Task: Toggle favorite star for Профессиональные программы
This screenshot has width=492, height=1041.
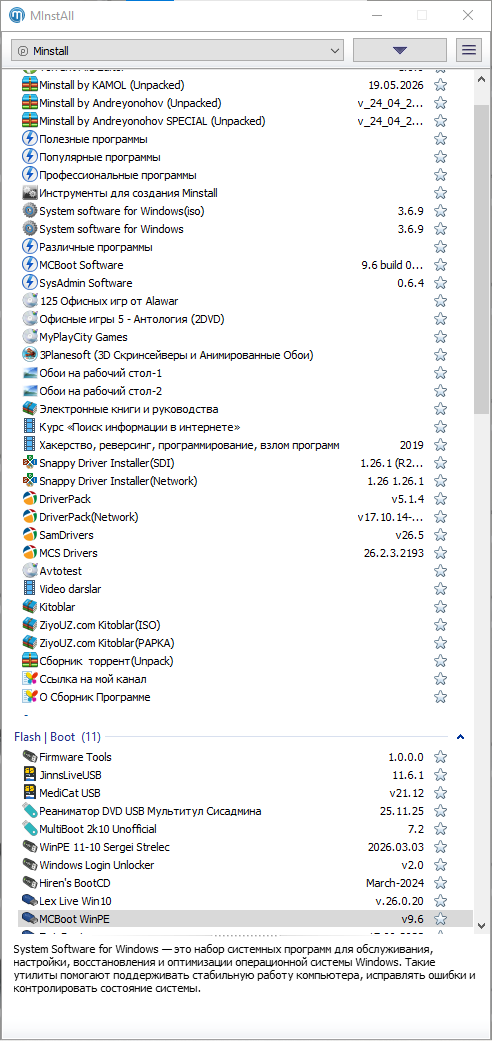Action: click(440, 175)
